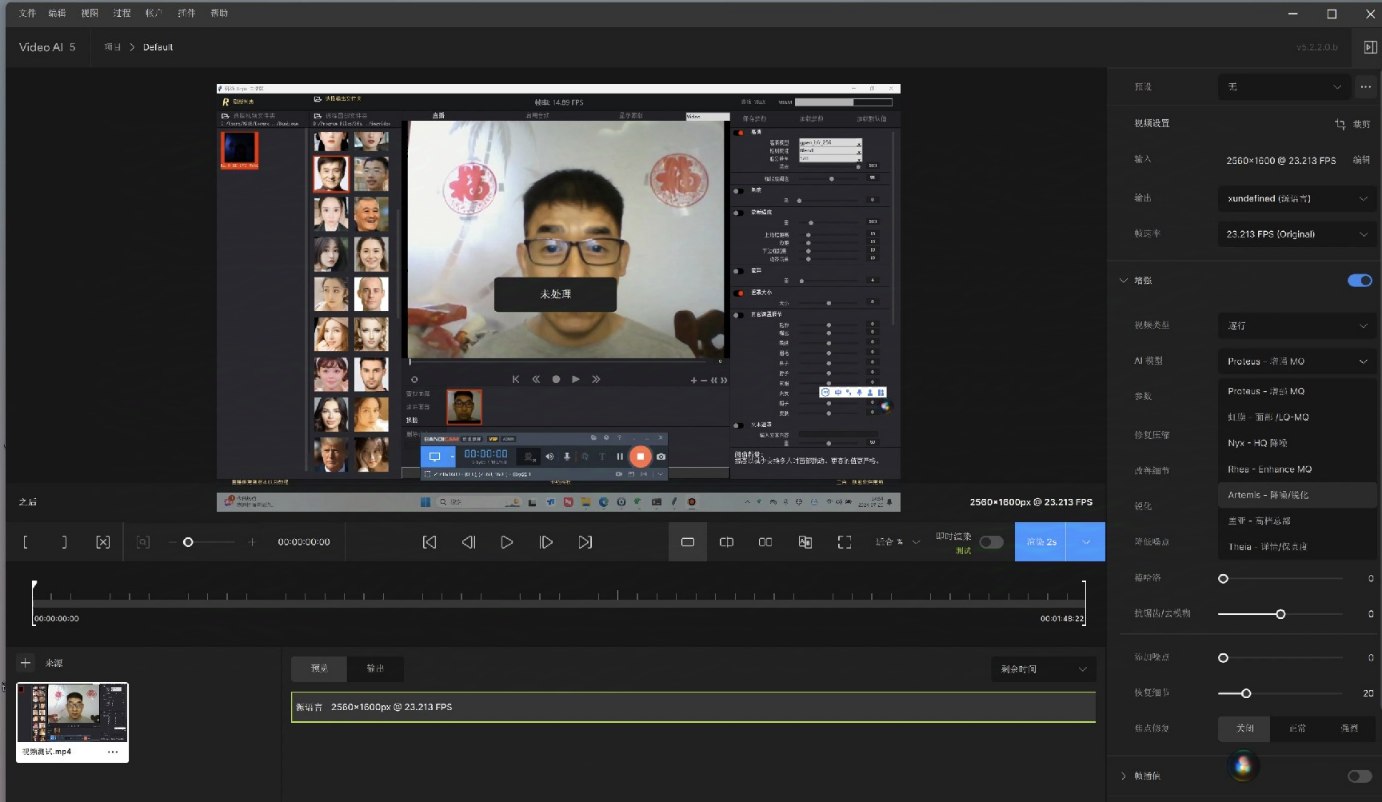This screenshot has height=802, width=1382.
Task: Toggle the 增强 enhancement switch off
Action: (1360, 280)
